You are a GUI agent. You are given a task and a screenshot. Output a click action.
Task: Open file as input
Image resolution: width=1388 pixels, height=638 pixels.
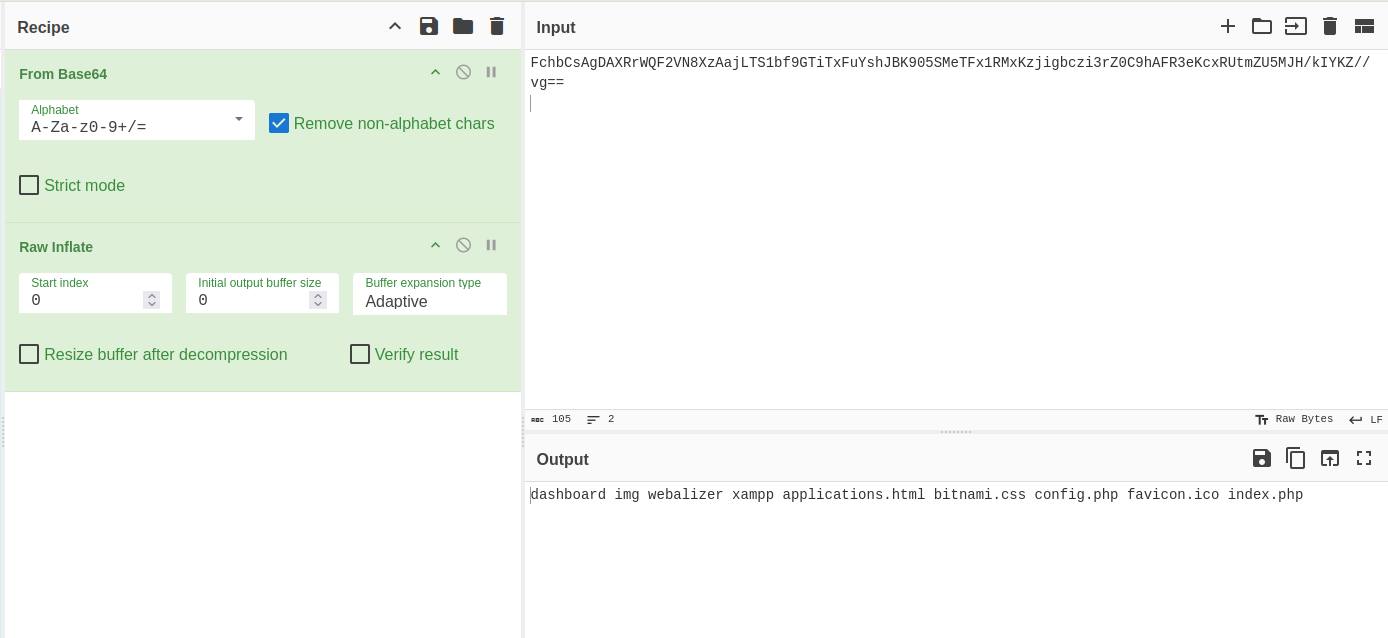pos(1296,26)
